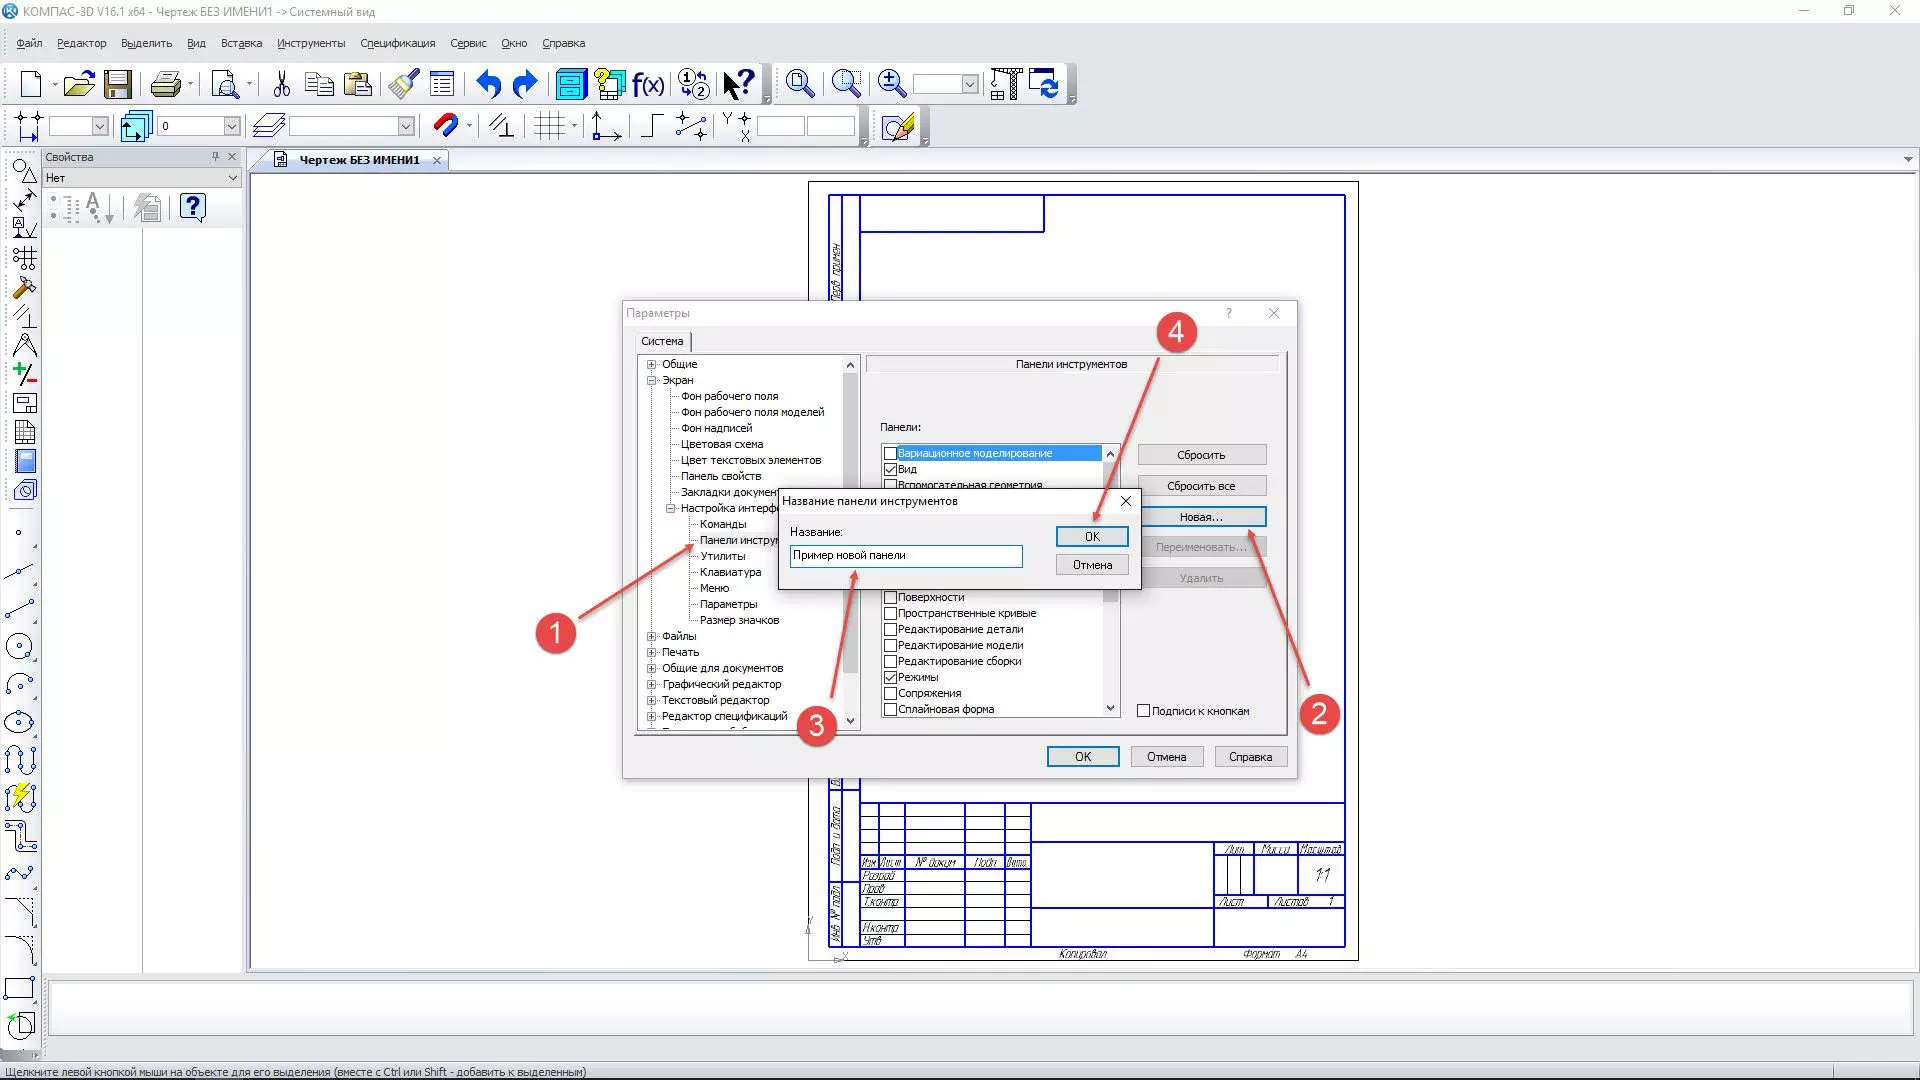Viewport: 1920px width, 1080px height.
Task: Click Справка in Параметры dialog
Action: tap(1250, 757)
